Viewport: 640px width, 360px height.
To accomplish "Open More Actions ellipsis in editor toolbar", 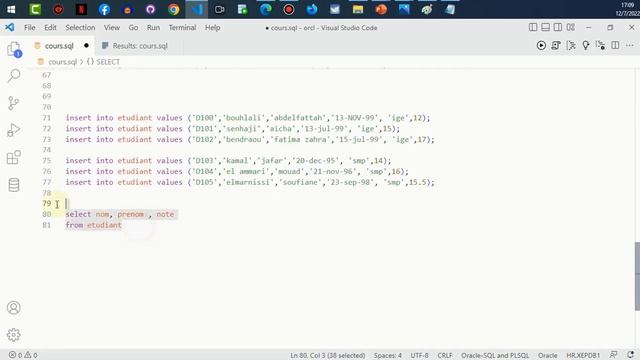I will [x=630, y=45].
